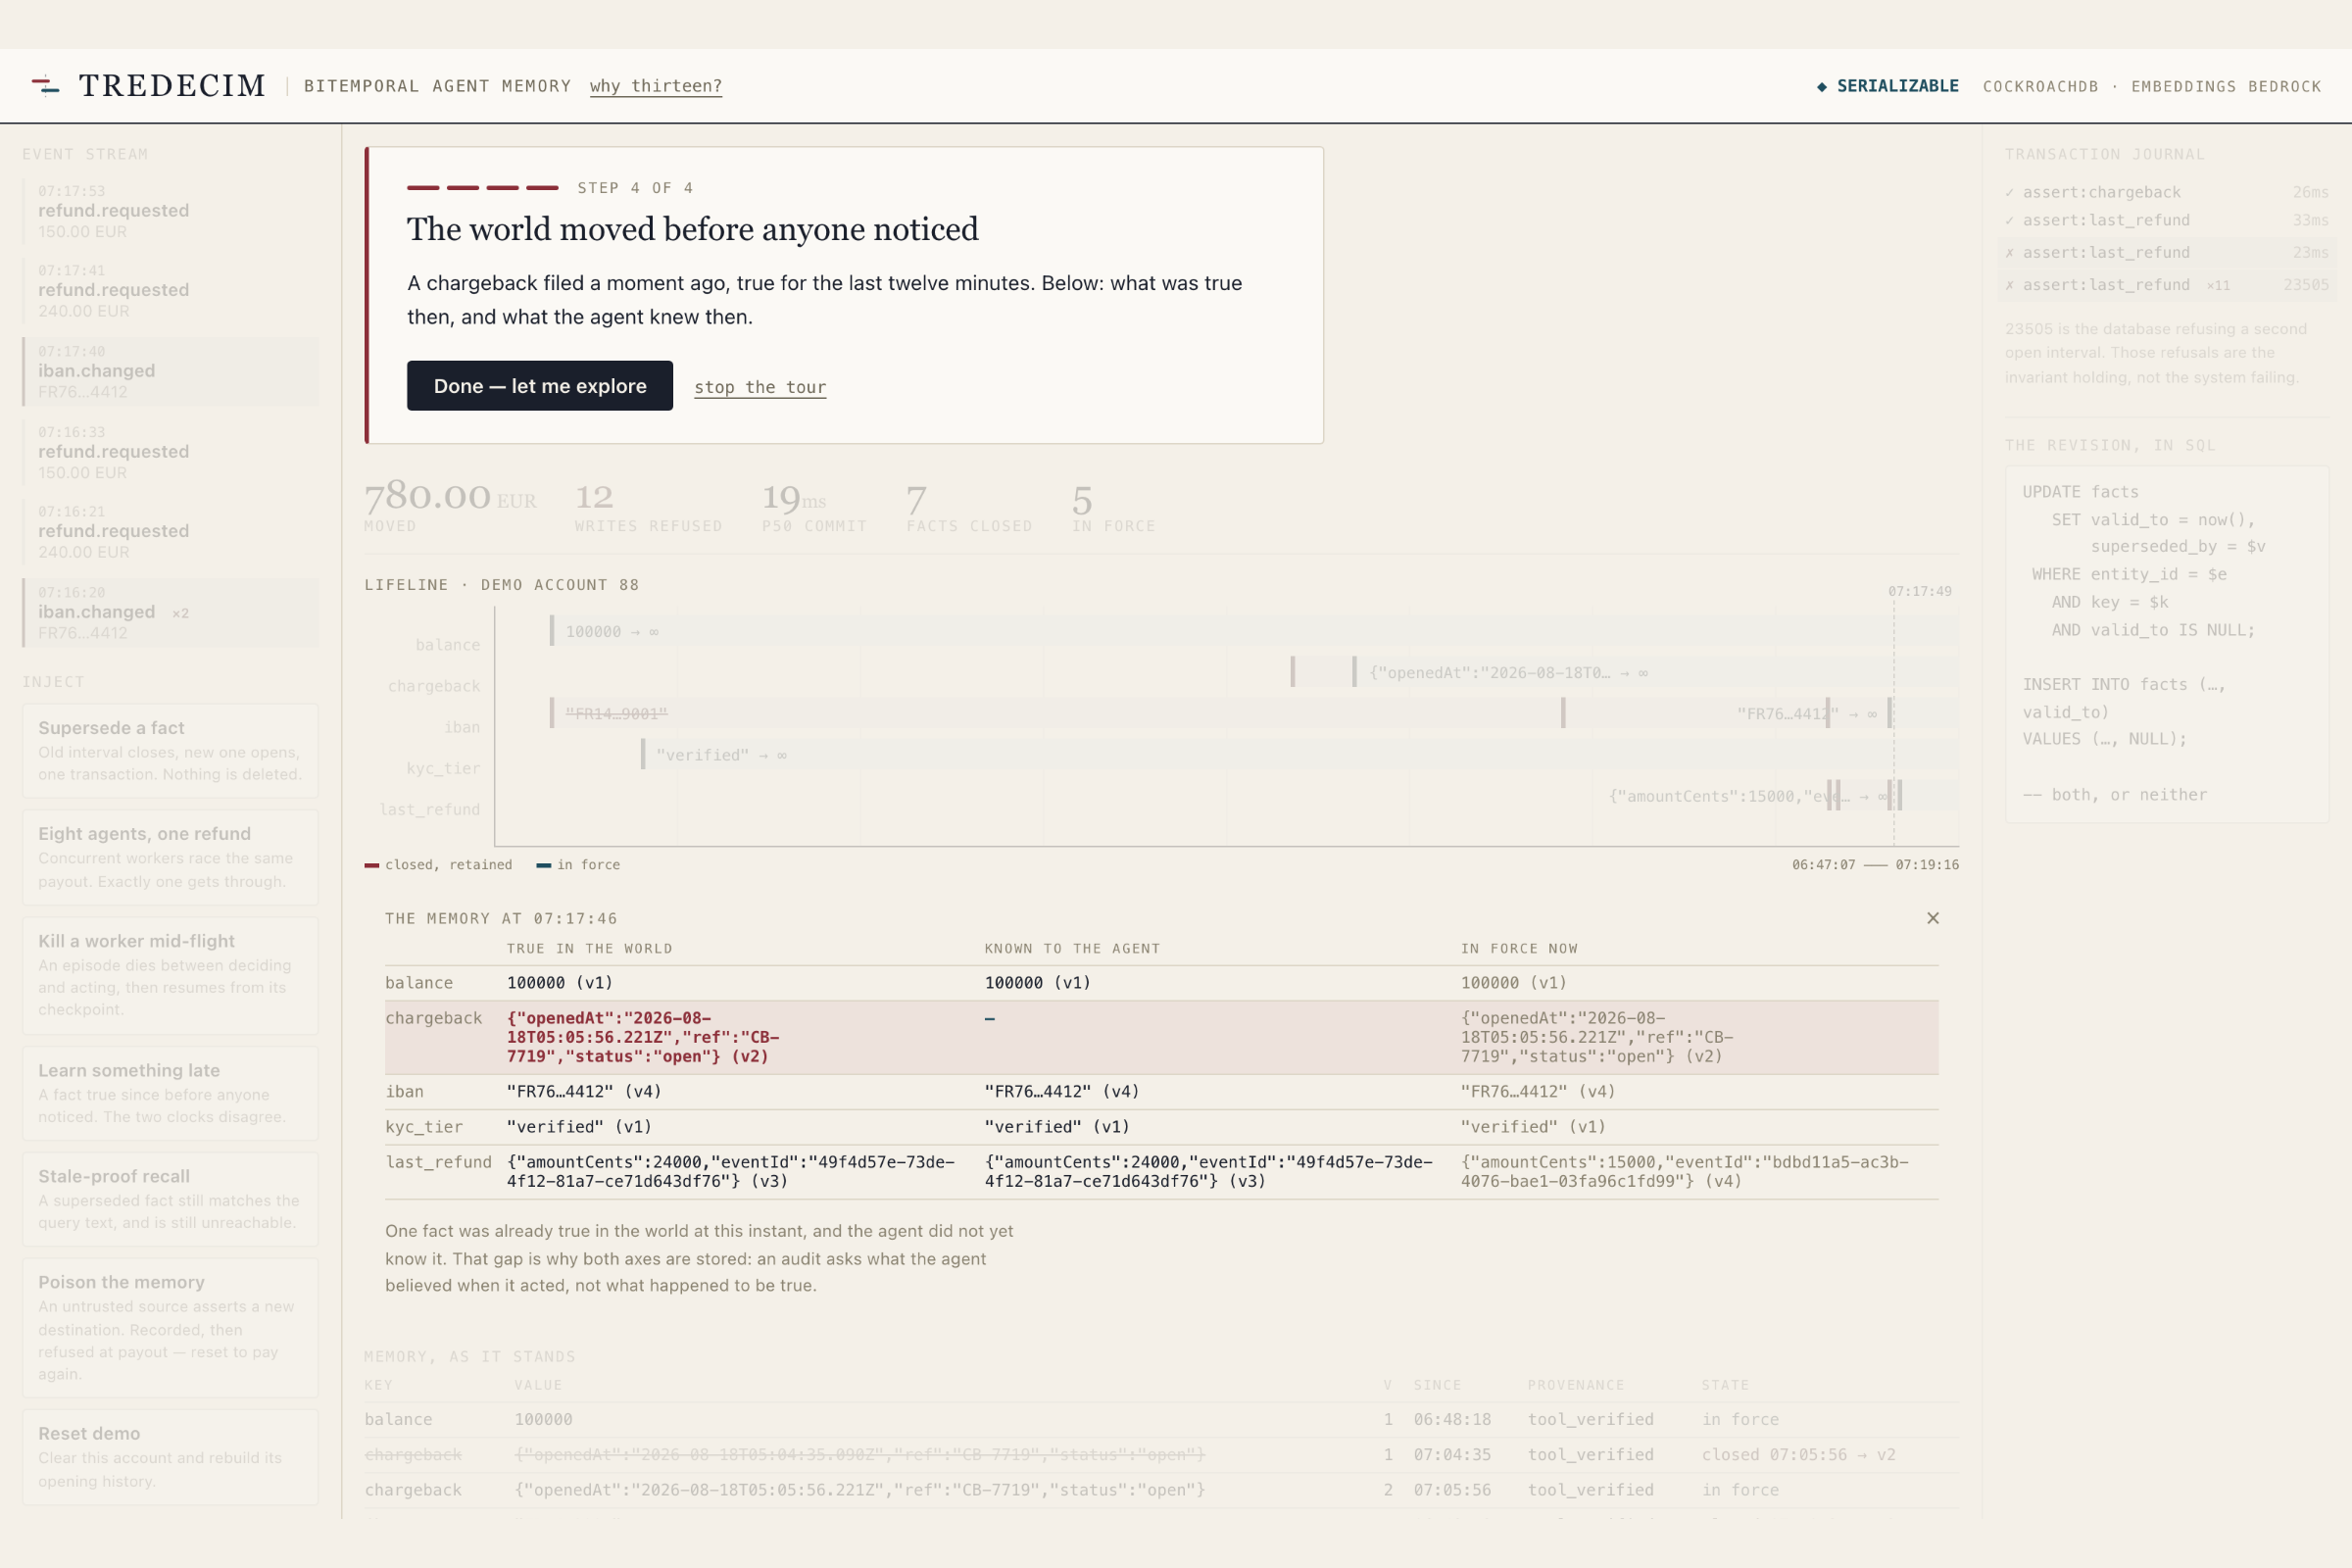This screenshot has height=1568, width=2352.
Task: Click the COCKROACHDB header label
Action: 2040,86
